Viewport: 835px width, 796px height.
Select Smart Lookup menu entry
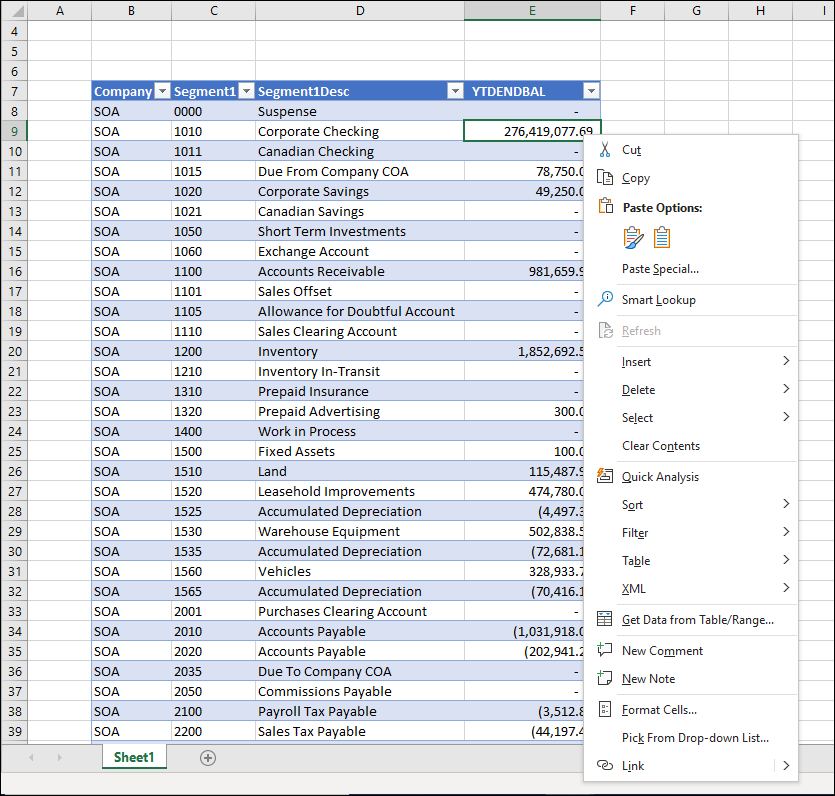tap(659, 300)
